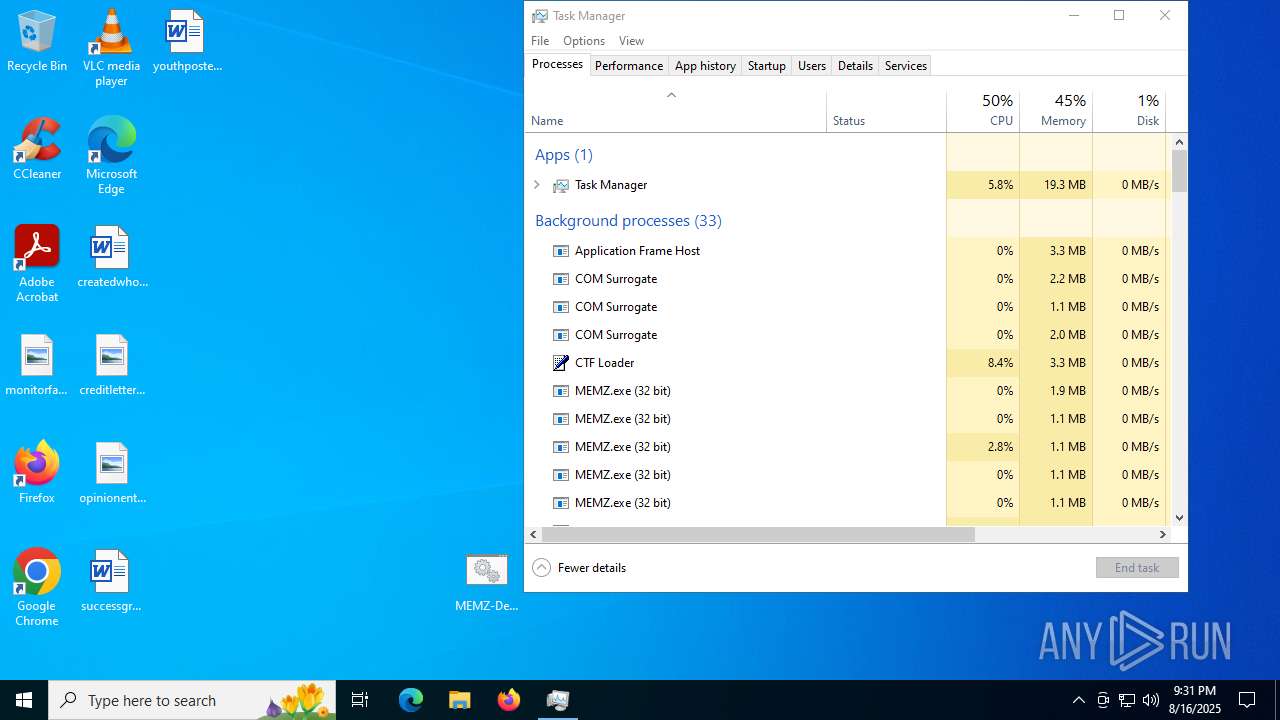Click the End task button

(x=1137, y=568)
